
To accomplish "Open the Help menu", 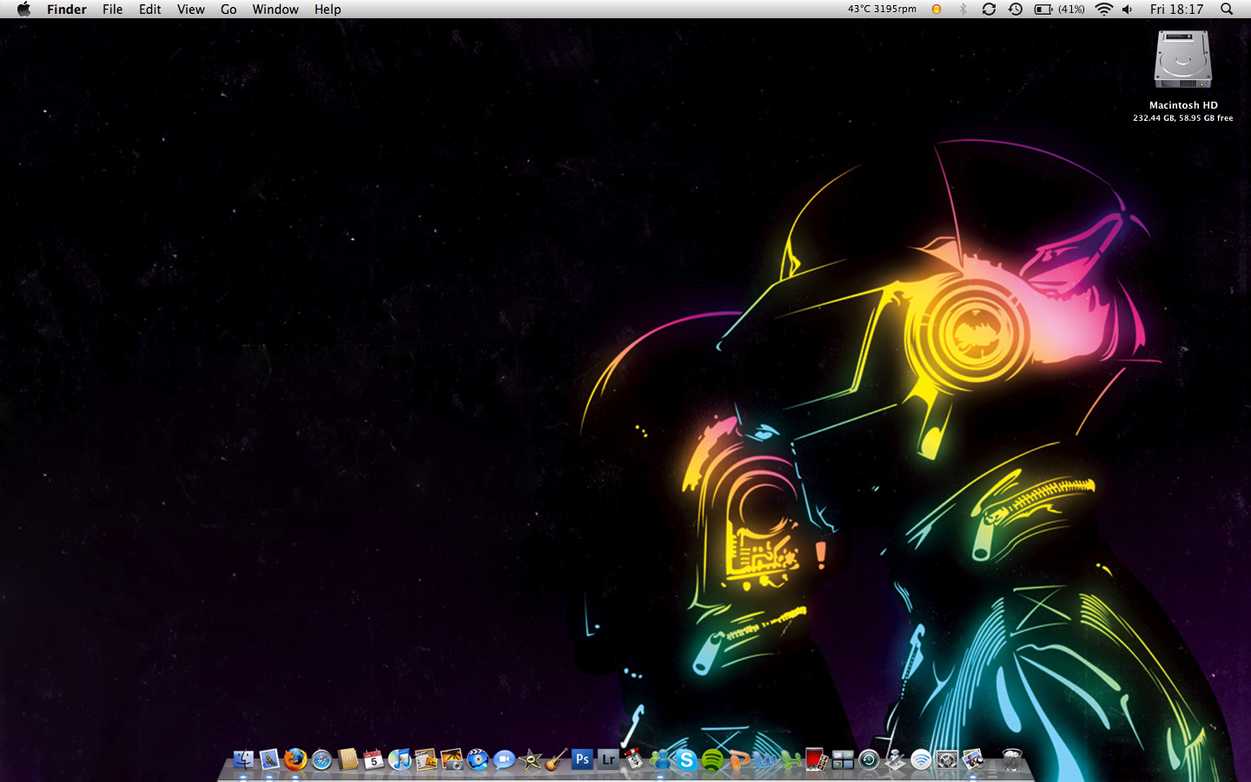I will coord(327,9).
